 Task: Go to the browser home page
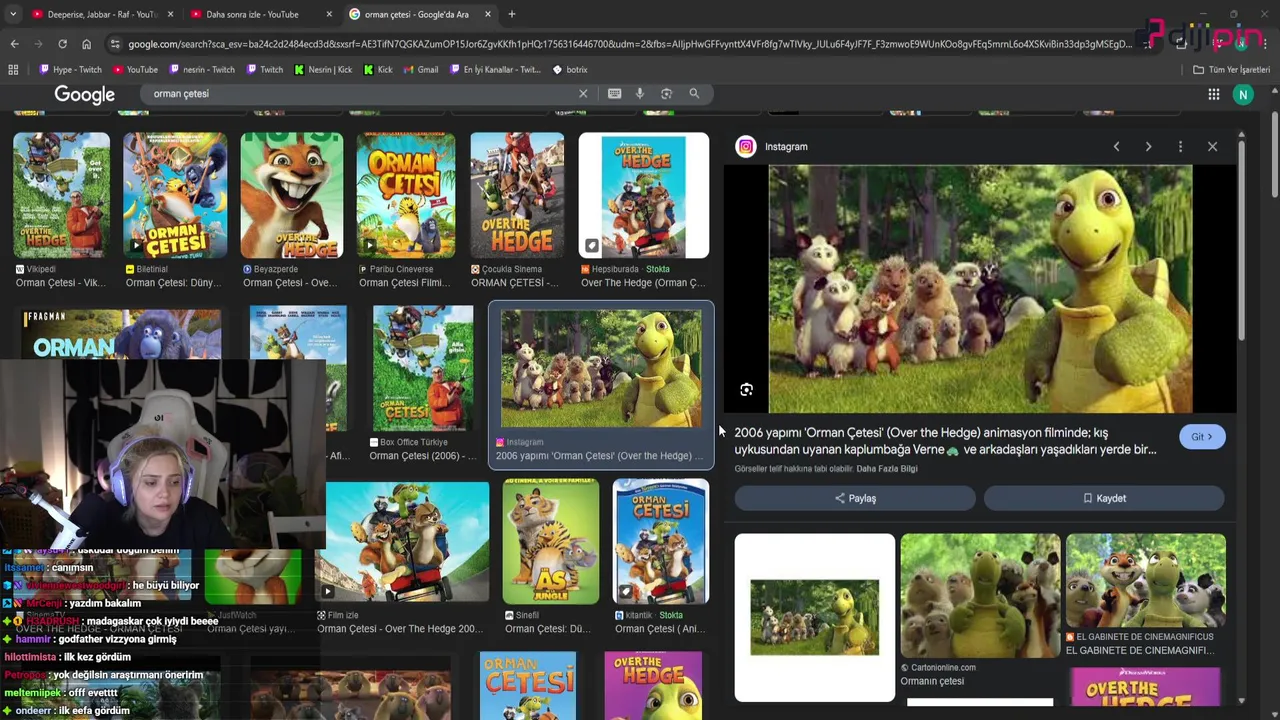[86, 44]
